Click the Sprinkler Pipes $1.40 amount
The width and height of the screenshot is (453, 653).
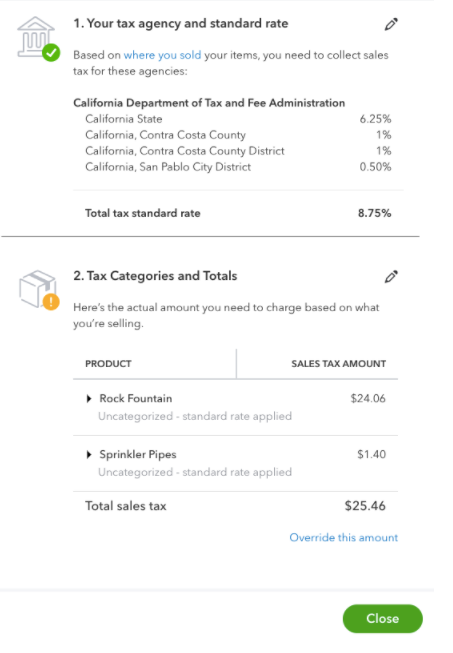[371, 454]
